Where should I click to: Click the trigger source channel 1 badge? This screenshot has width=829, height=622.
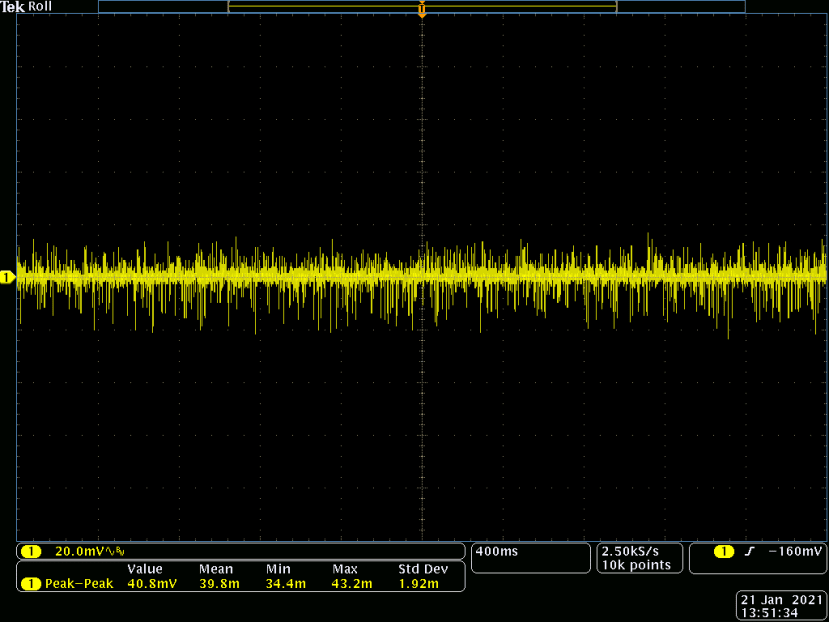click(723, 552)
